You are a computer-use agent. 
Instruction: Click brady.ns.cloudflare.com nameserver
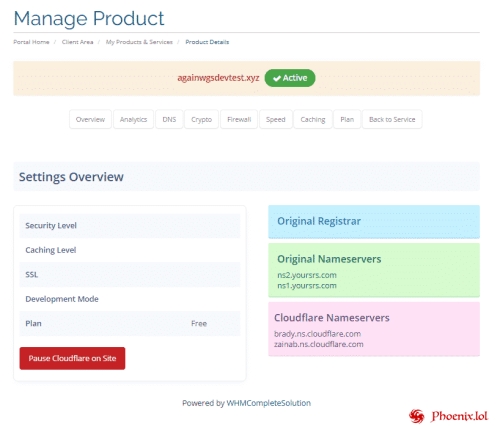pyautogui.click(x=317, y=334)
